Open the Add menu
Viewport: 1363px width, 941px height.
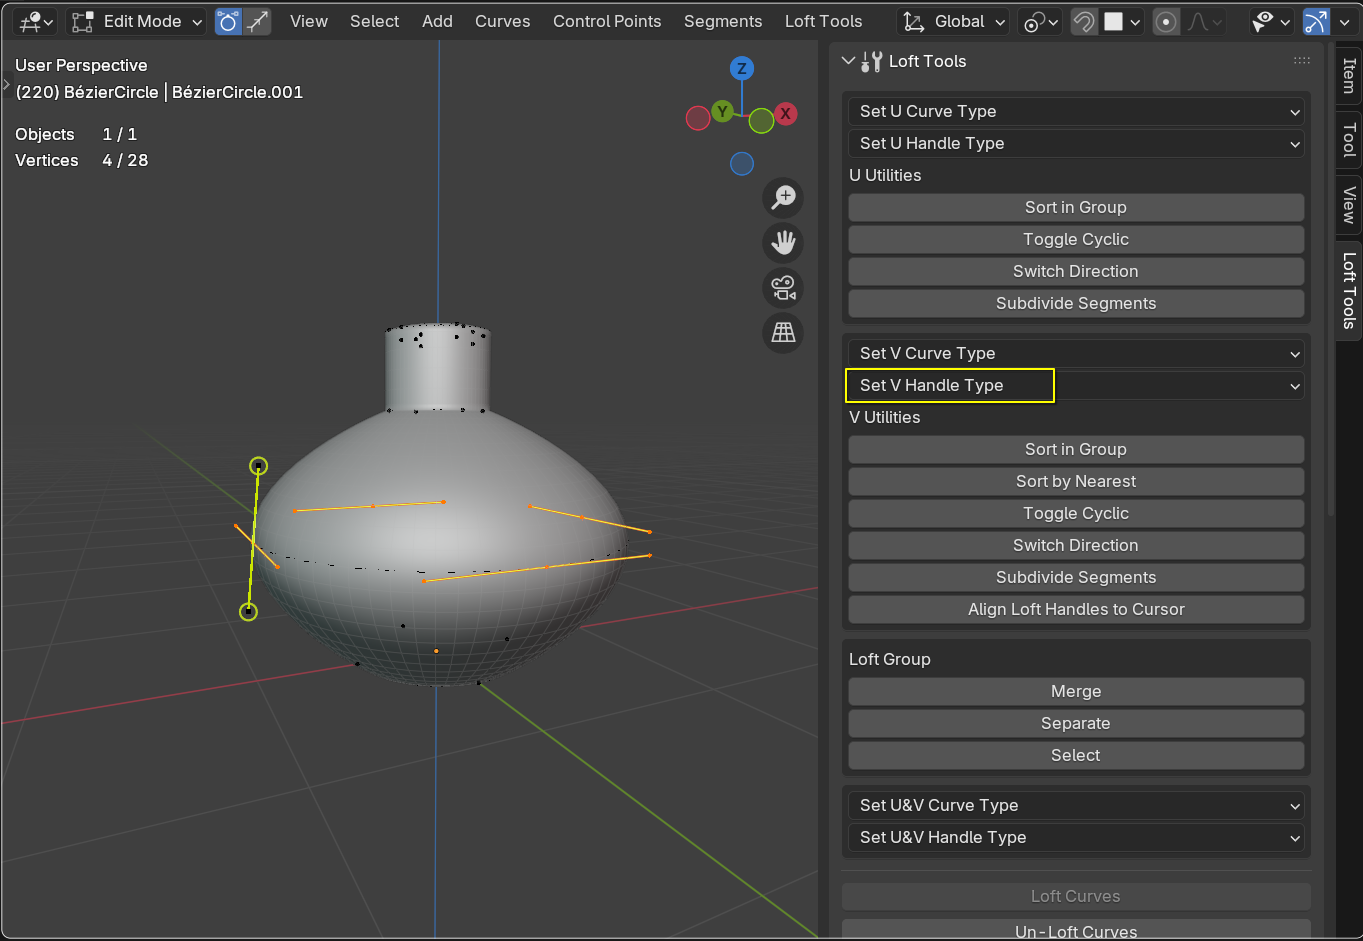tap(437, 21)
